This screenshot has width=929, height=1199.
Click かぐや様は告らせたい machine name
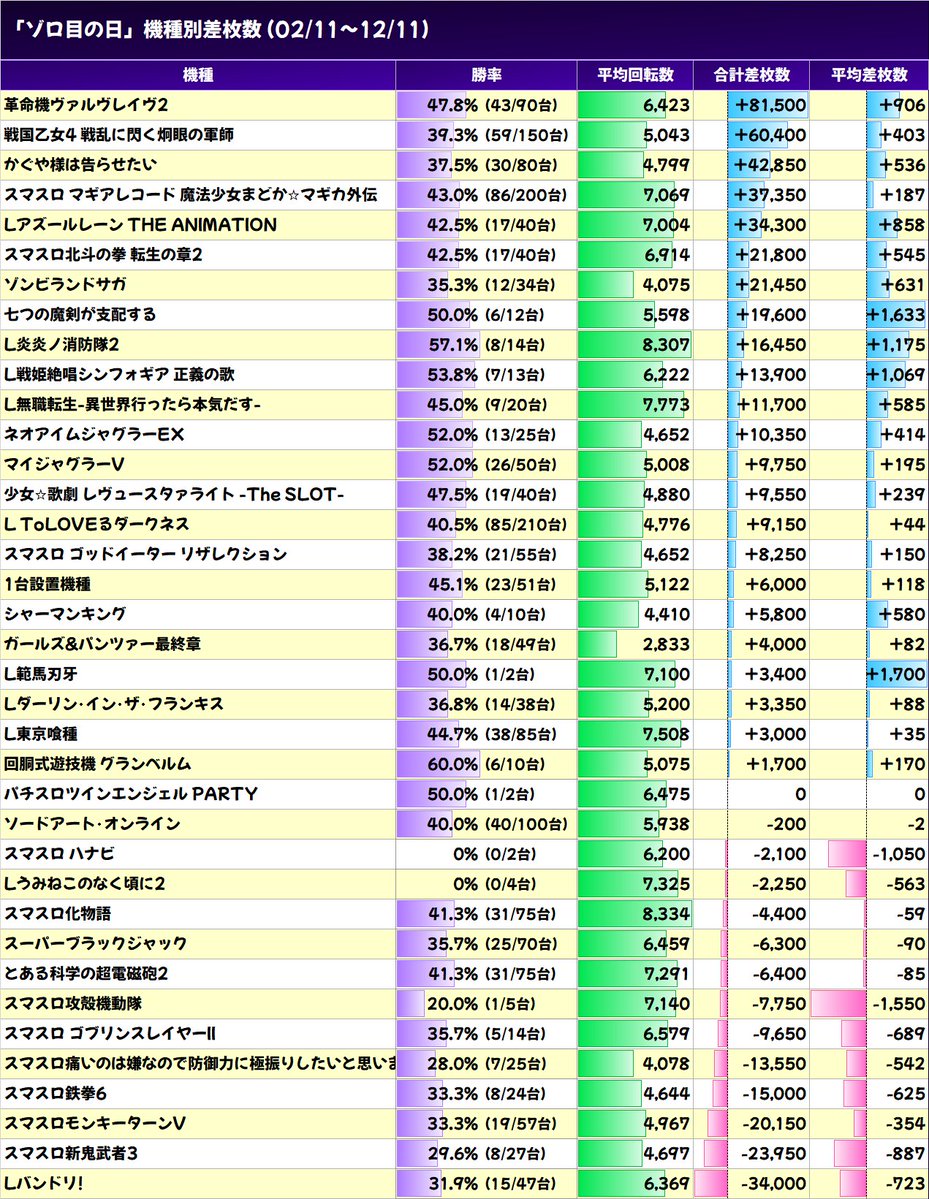pos(80,165)
